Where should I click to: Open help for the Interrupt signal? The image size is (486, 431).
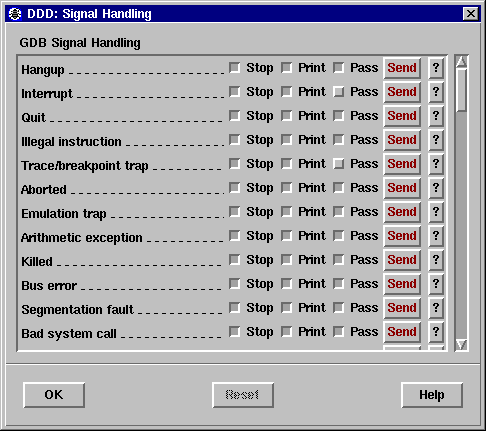436,92
